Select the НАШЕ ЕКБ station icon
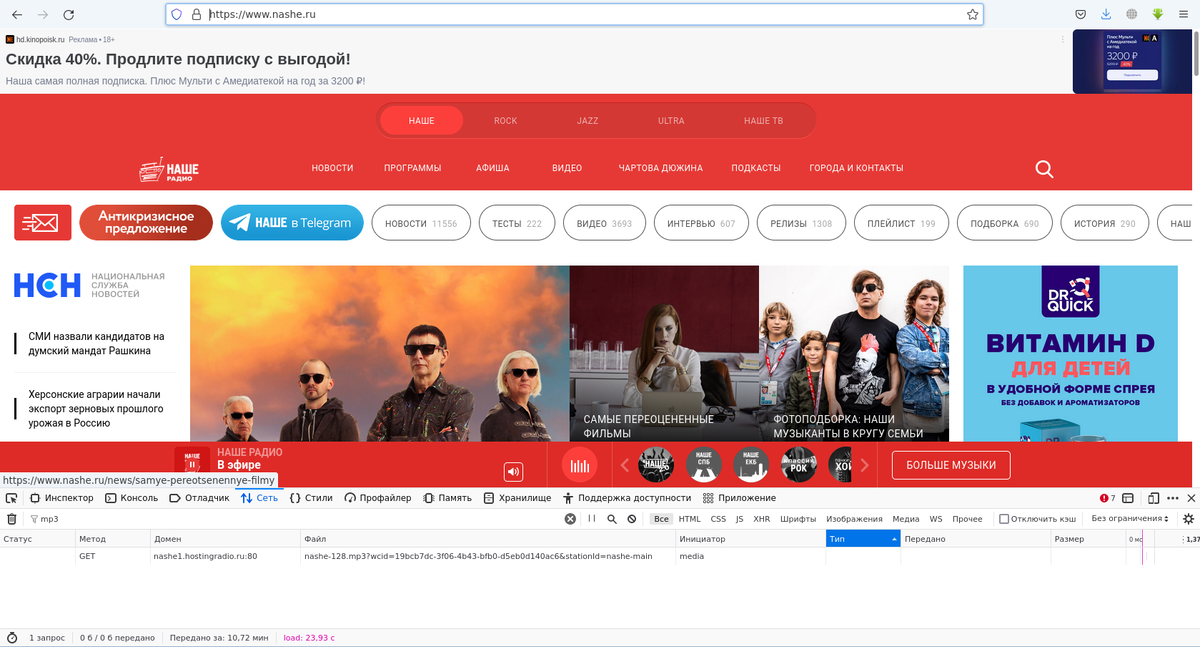 coord(751,465)
